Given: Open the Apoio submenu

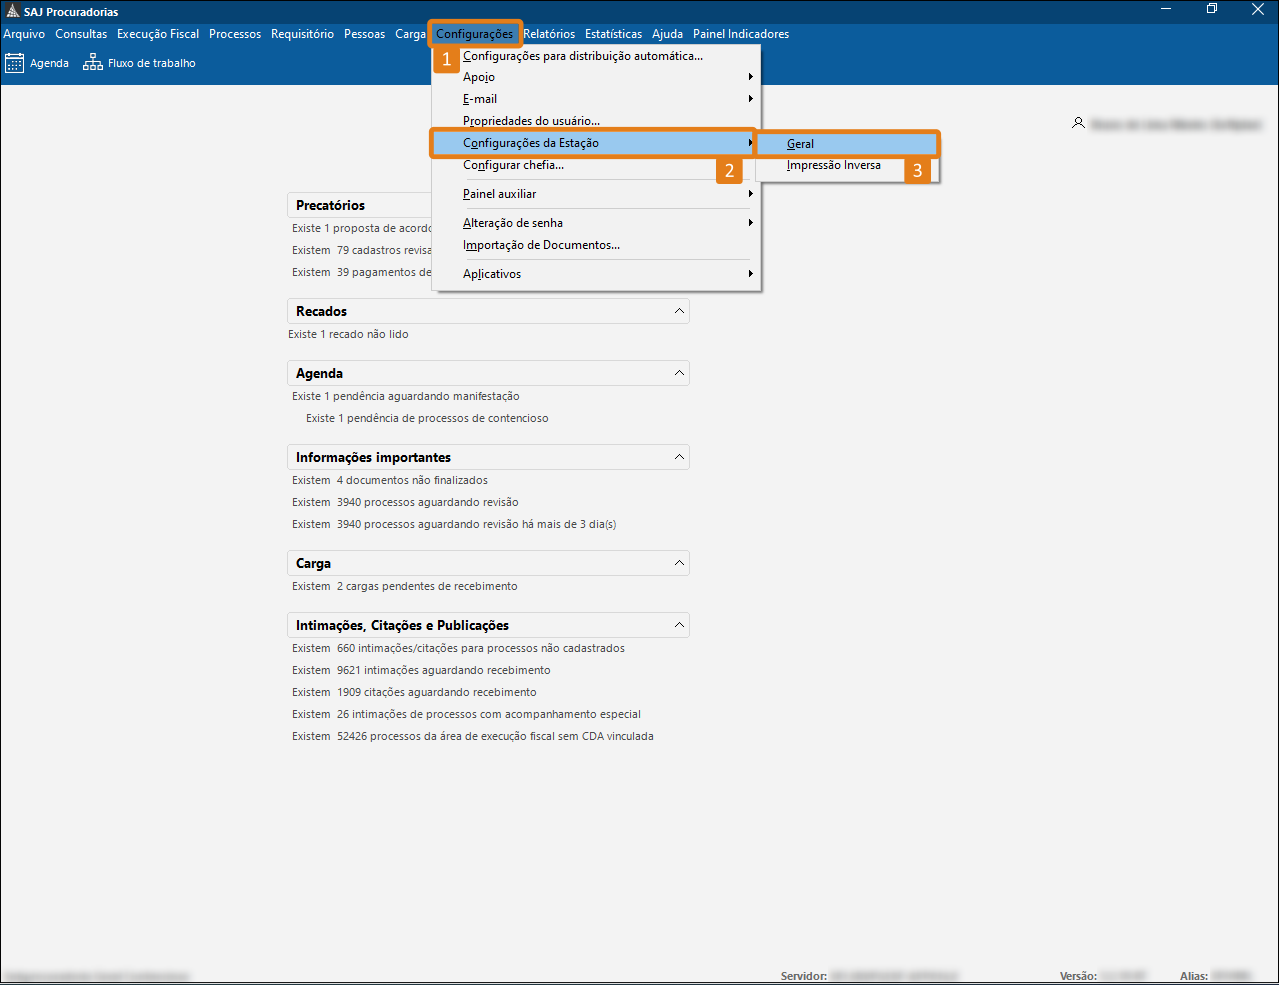Looking at the screenshot, I should tap(479, 77).
